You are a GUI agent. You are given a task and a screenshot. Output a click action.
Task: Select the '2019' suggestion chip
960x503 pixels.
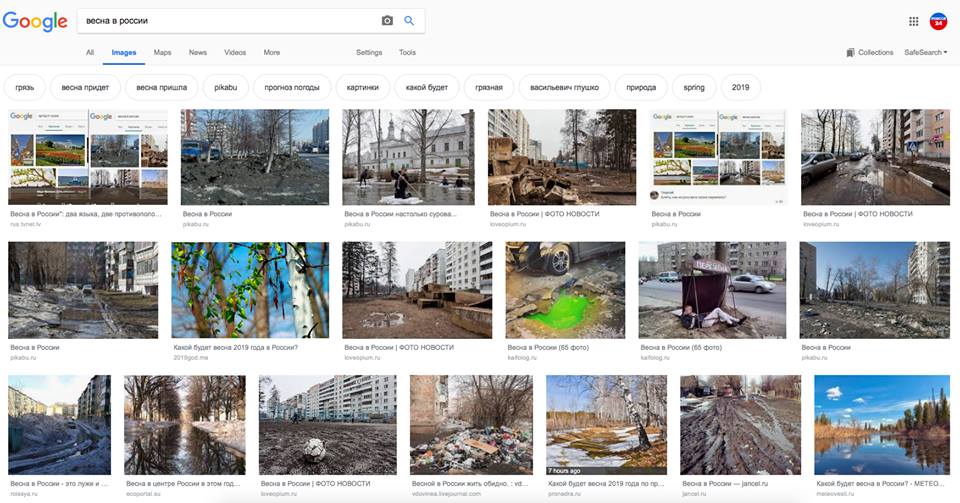coord(740,87)
